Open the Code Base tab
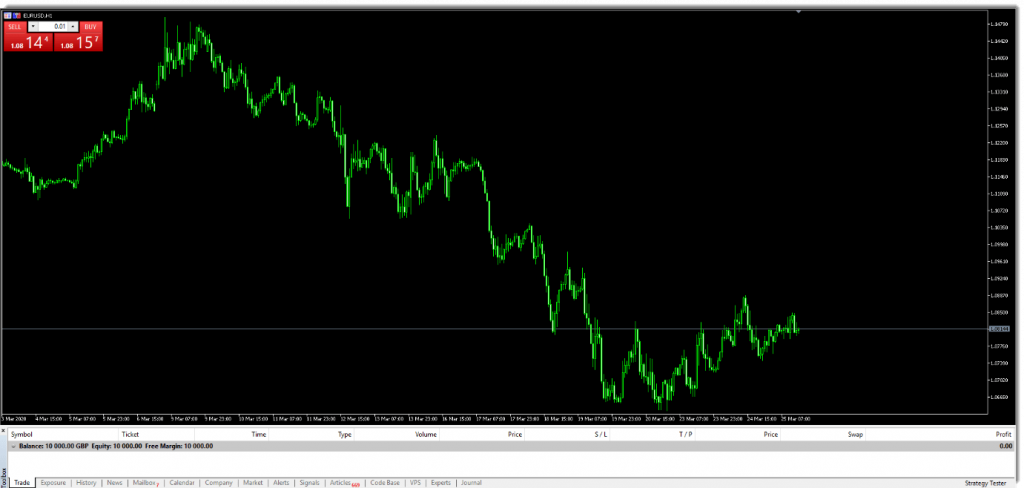Viewport: 1024px width, 488px height. tap(385, 483)
